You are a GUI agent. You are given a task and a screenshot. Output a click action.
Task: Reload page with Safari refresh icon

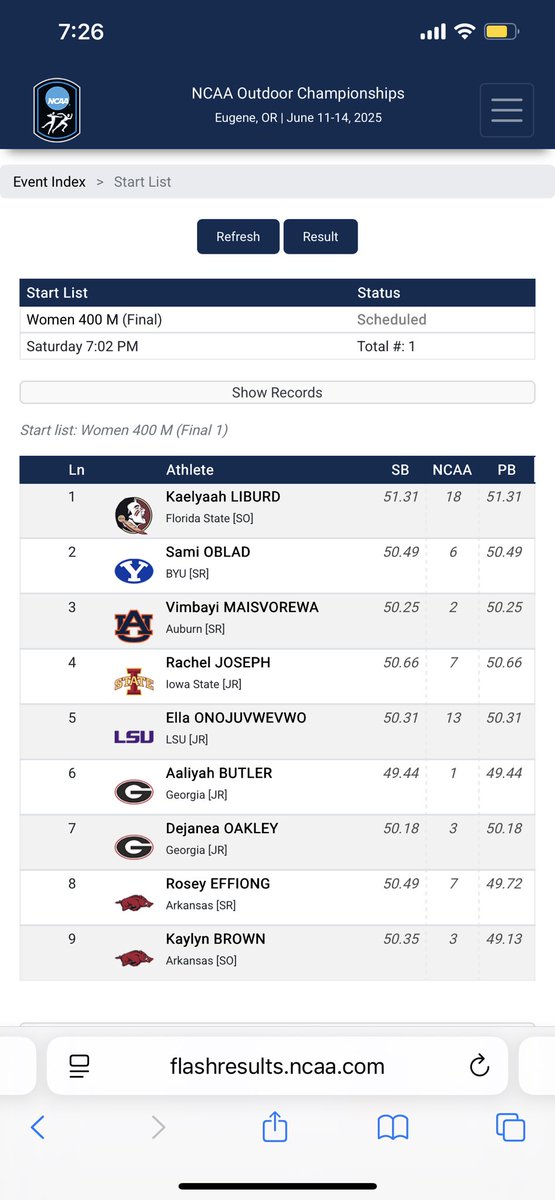(479, 1066)
